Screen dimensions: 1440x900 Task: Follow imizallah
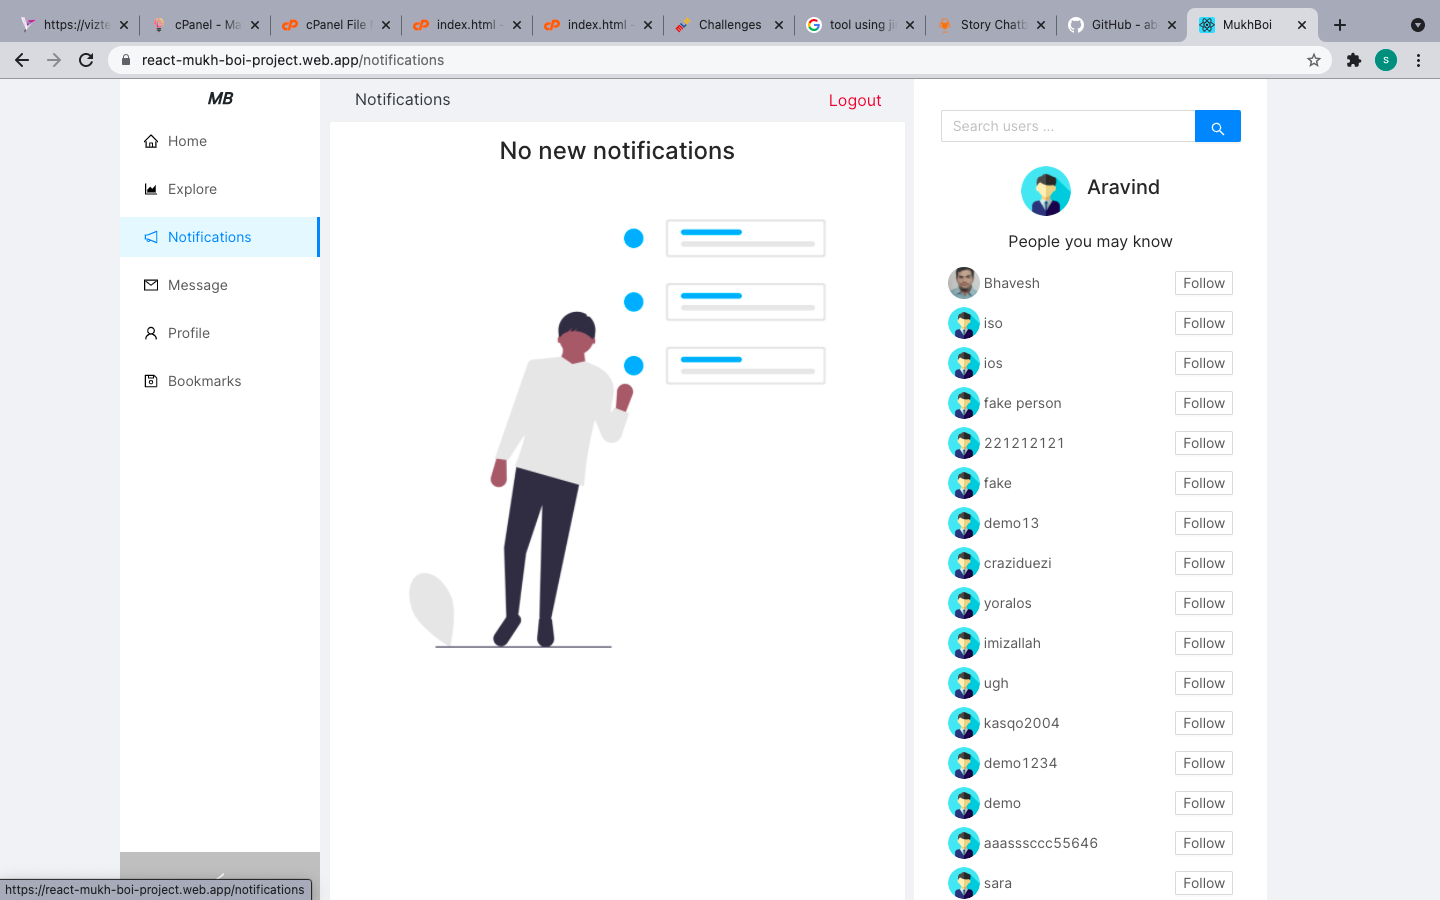pyautogui.click(x=1204, y=643)
